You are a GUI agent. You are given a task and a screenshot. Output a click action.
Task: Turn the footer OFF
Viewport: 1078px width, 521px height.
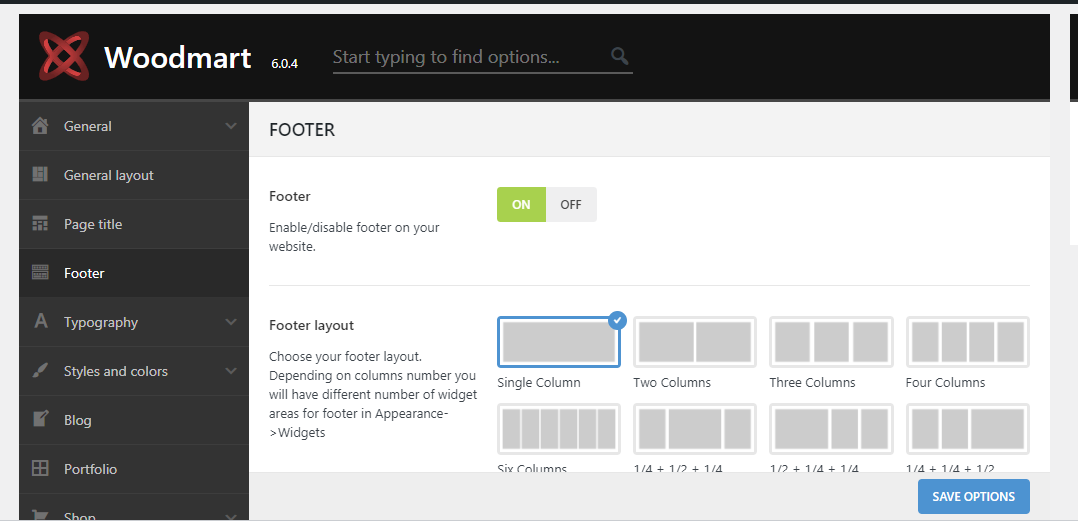pos(571,205)
